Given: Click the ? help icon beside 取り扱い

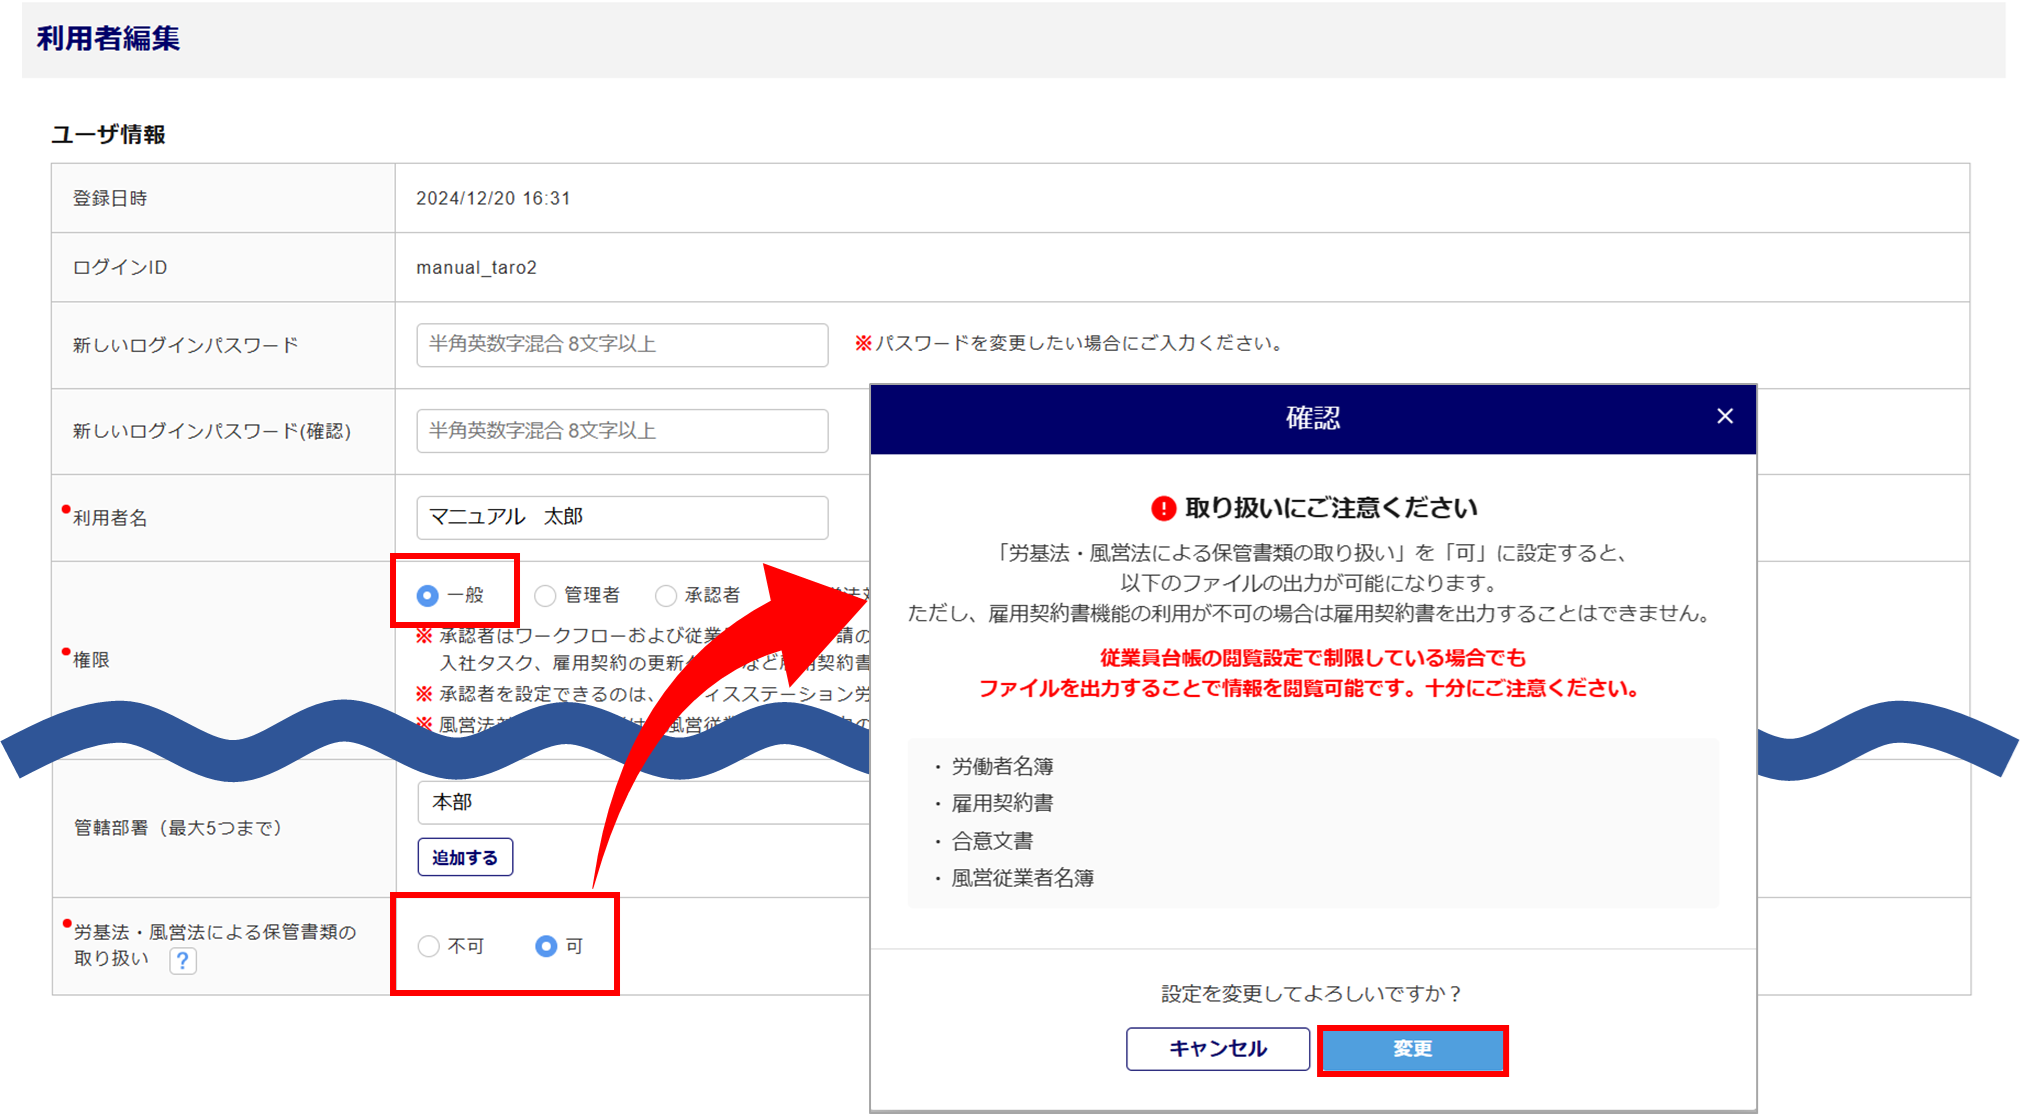Looking at the screenshot, I should tap(183, 960).
